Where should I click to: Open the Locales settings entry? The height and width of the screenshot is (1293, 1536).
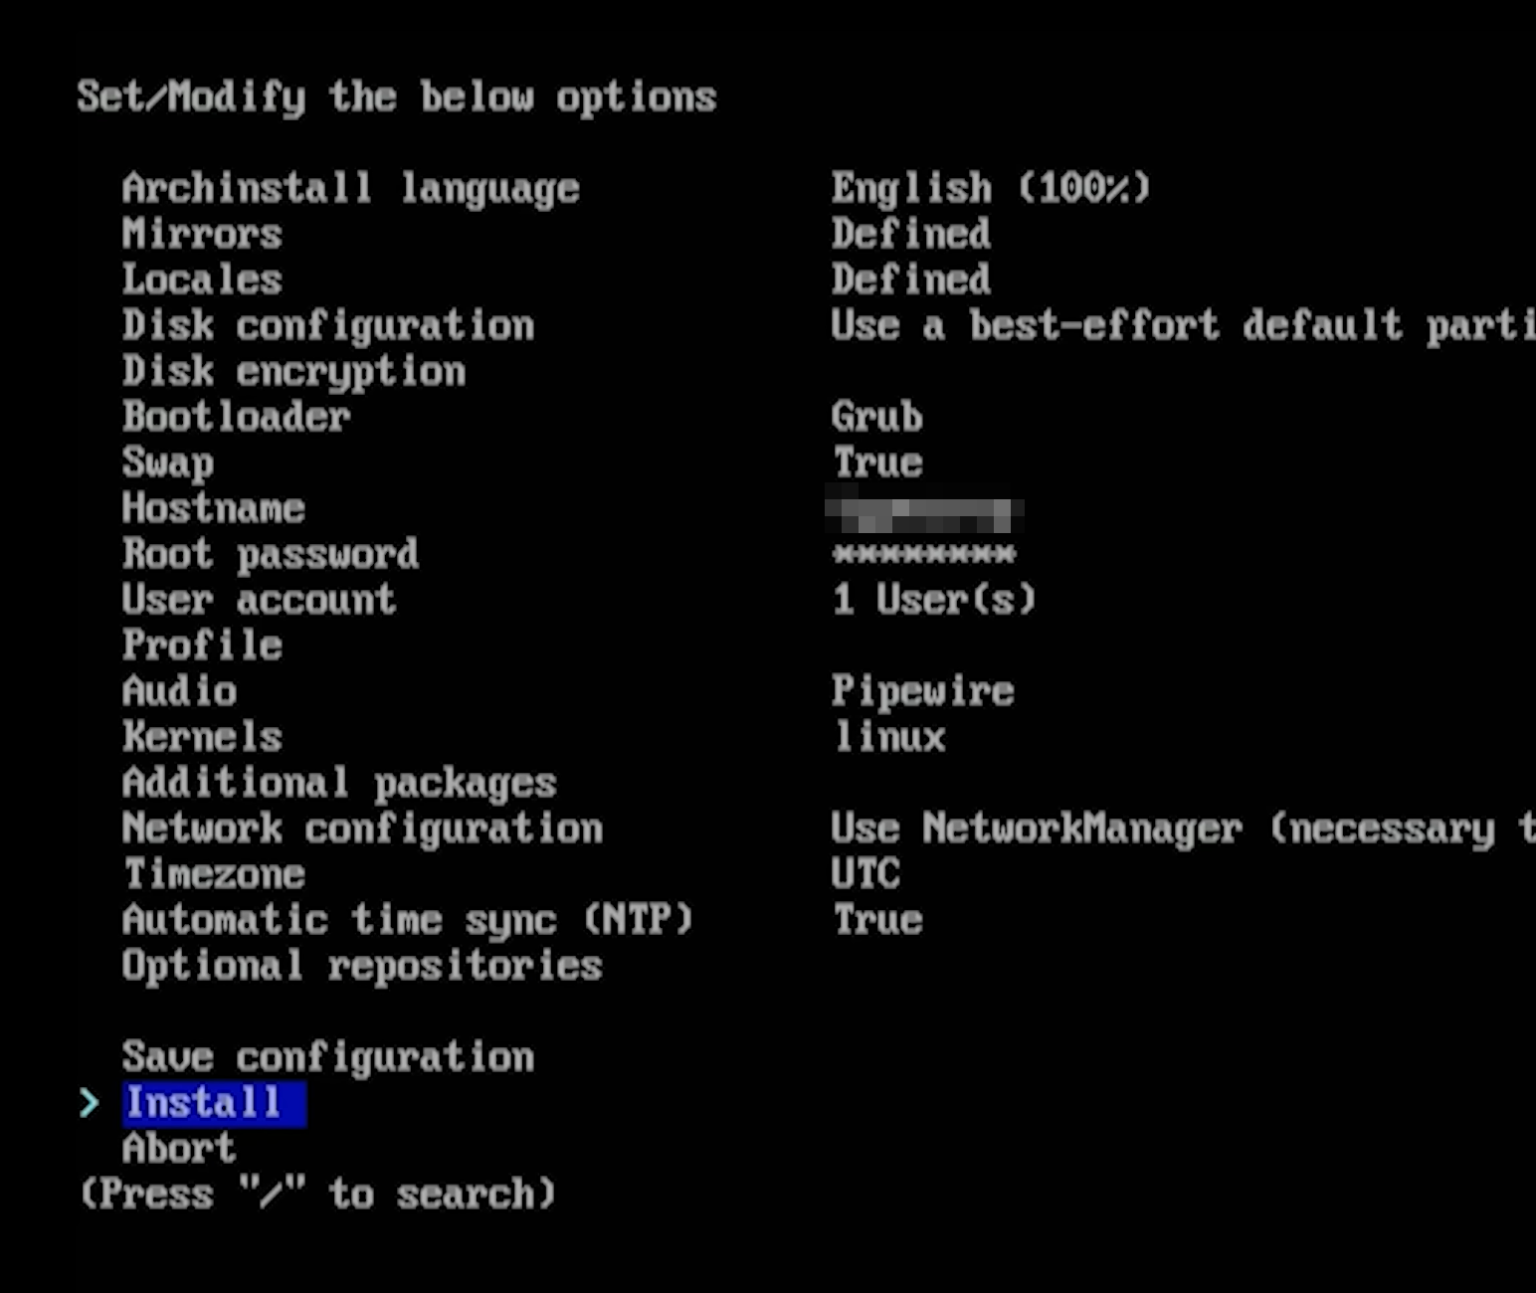(200, 279)
